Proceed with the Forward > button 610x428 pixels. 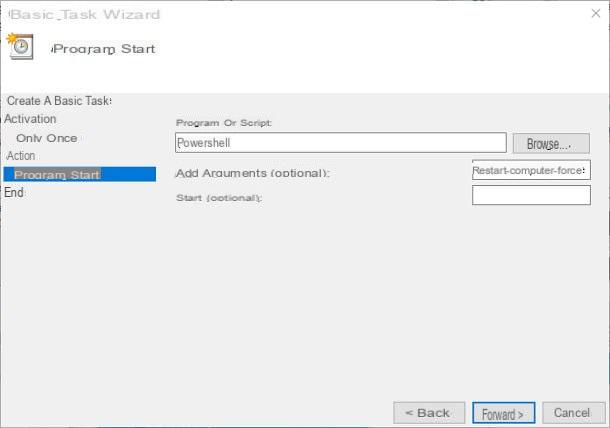tap(503, 413)
